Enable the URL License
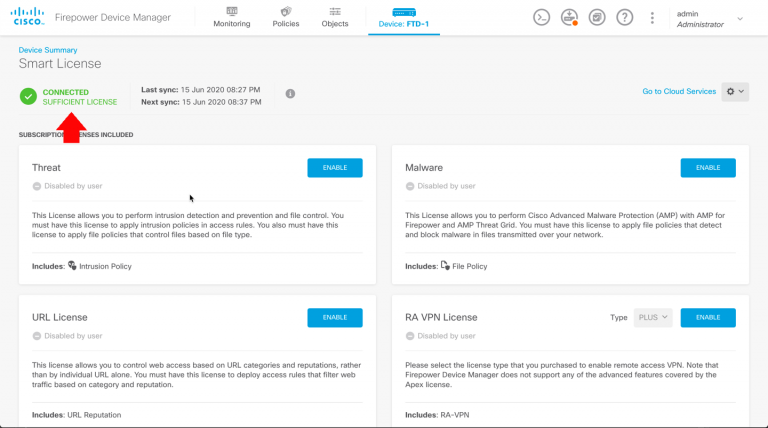The height and width of the screenshot is (428, 768). [x=335, y=317]
